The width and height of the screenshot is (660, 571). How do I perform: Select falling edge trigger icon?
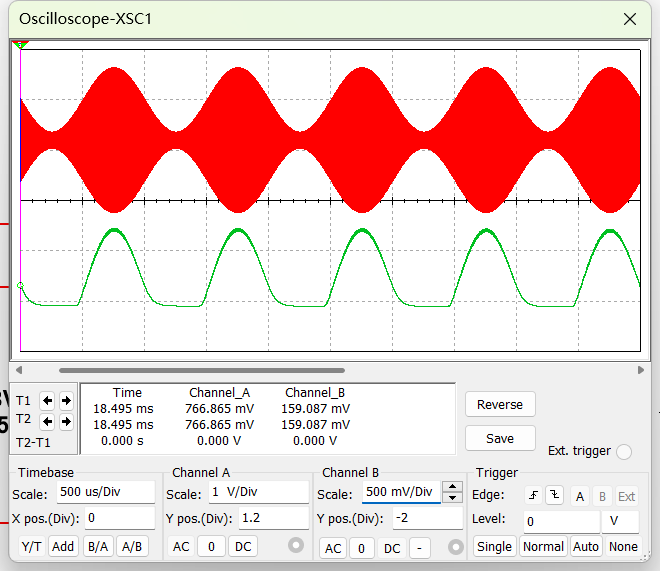pos(554,496)
